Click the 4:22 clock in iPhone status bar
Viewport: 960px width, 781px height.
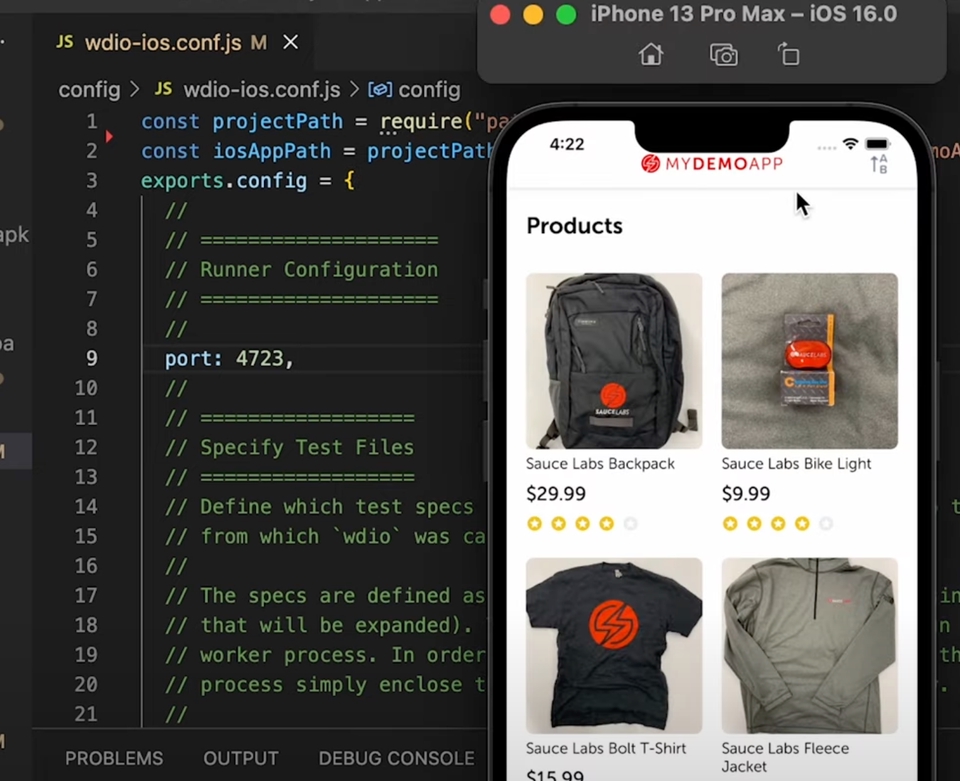click(x=567, y=144)
